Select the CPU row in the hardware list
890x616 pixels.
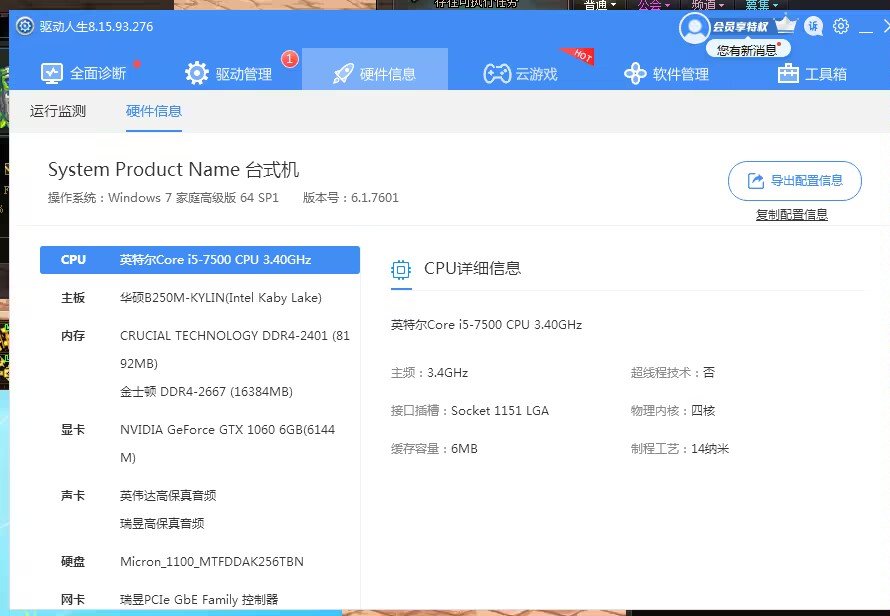tap(200, 259)
